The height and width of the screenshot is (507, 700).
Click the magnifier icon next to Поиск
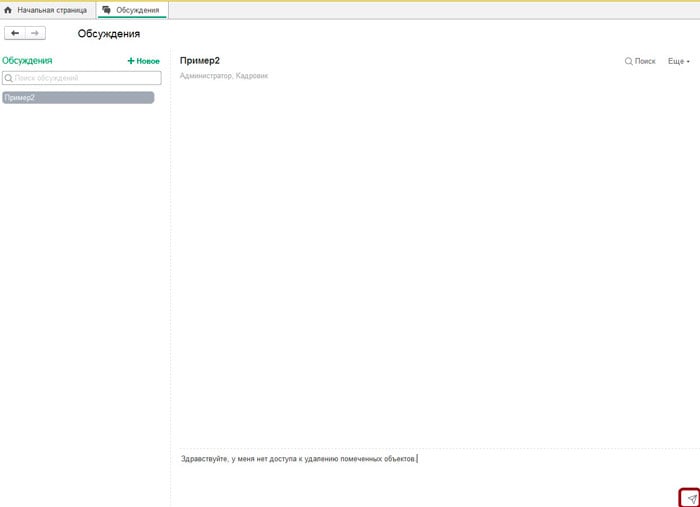coord(628,61)
